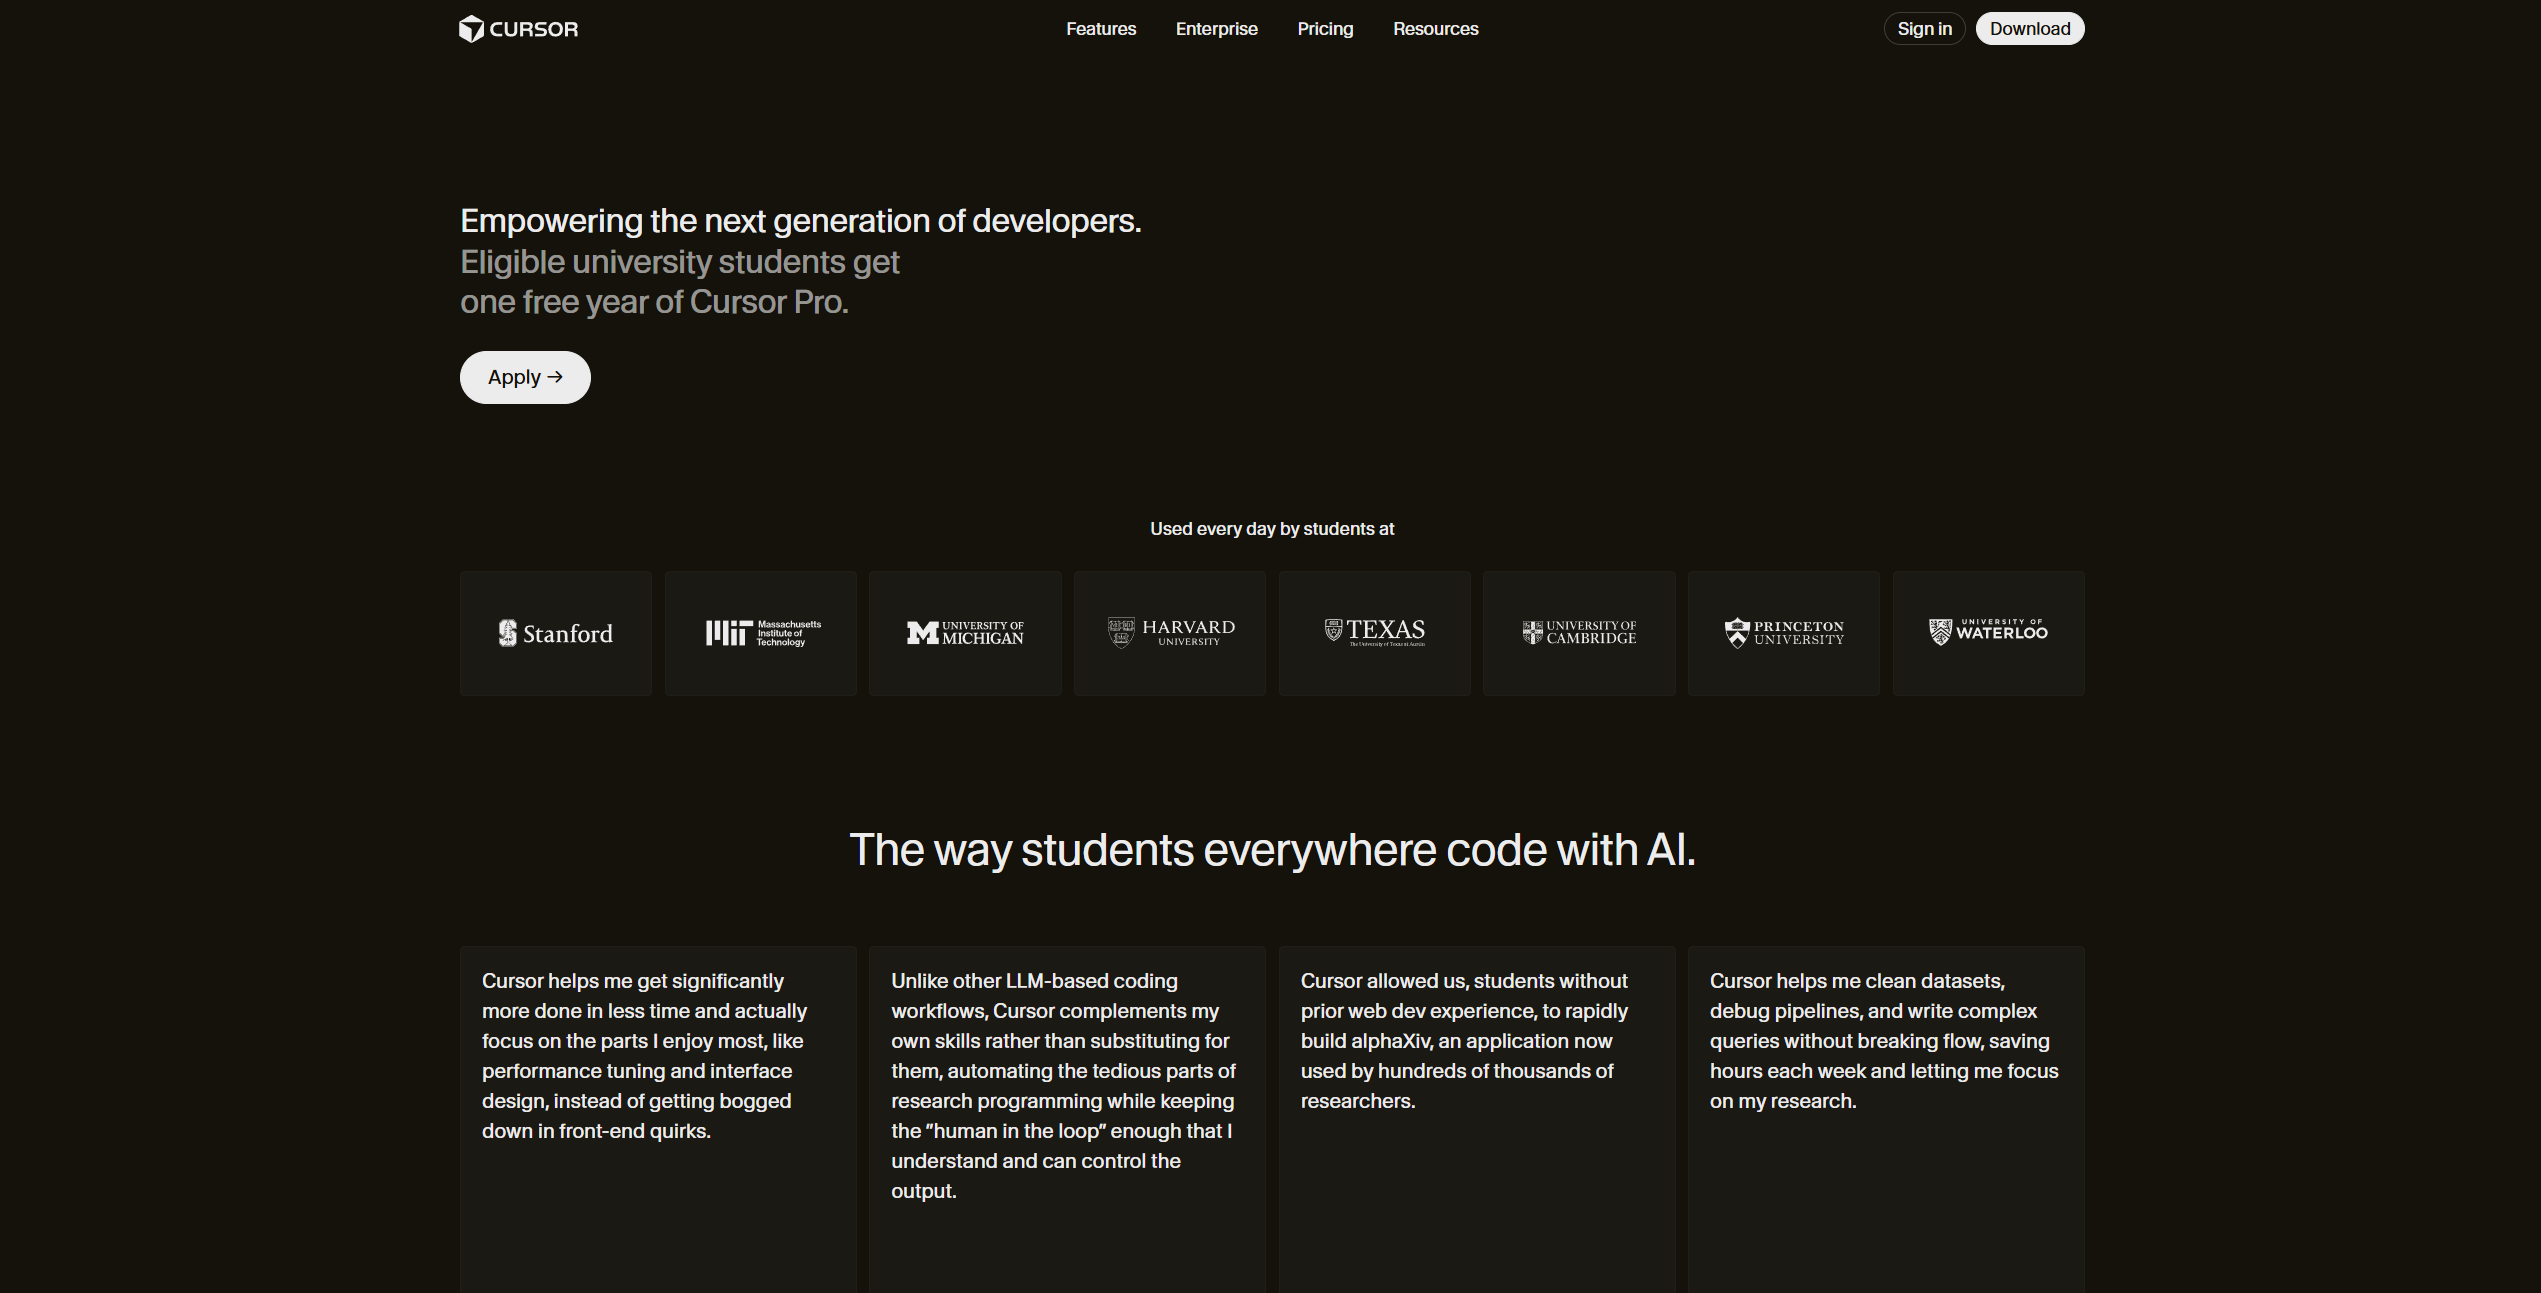Viewport: 2541px width, 1293px height.
Task: Select the Princeton University logo
Action: (1784, 633)
